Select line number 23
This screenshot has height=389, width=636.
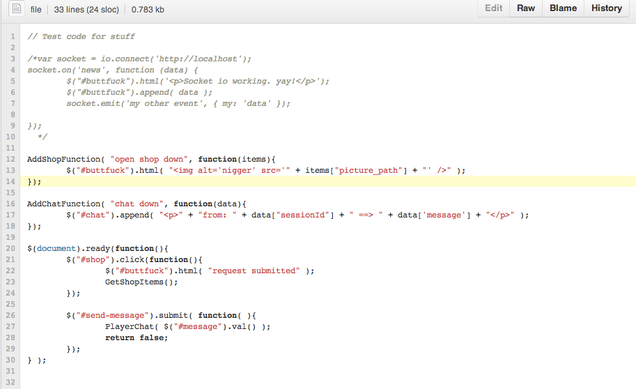click(11, 282)
